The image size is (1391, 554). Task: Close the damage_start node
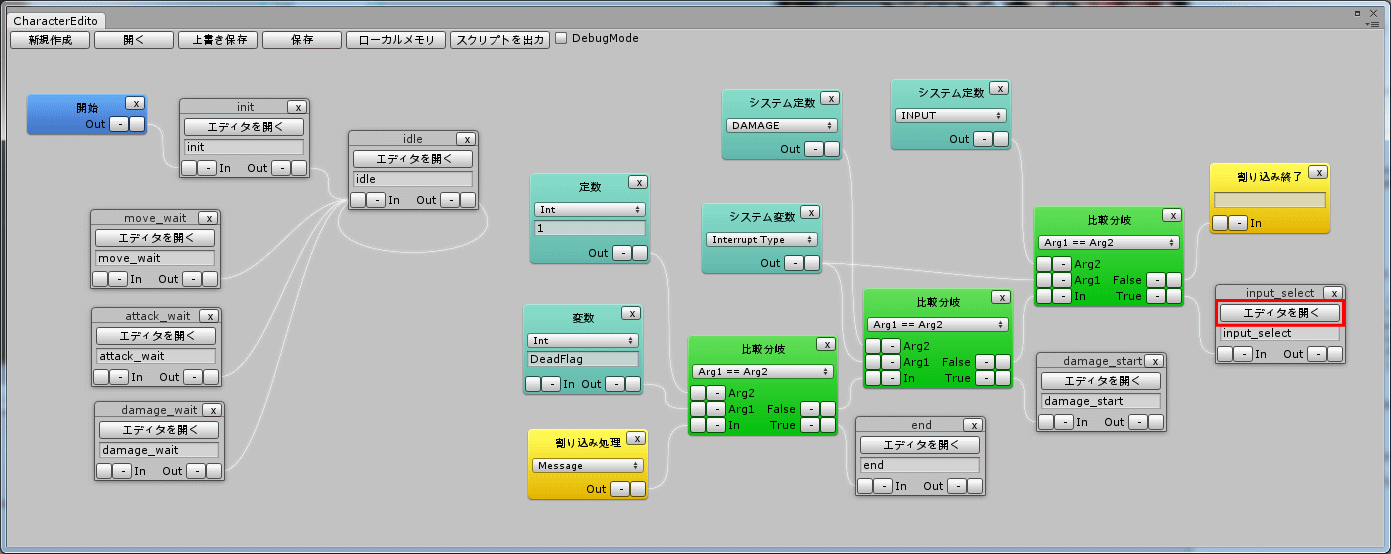click(x=1154, y=361)
